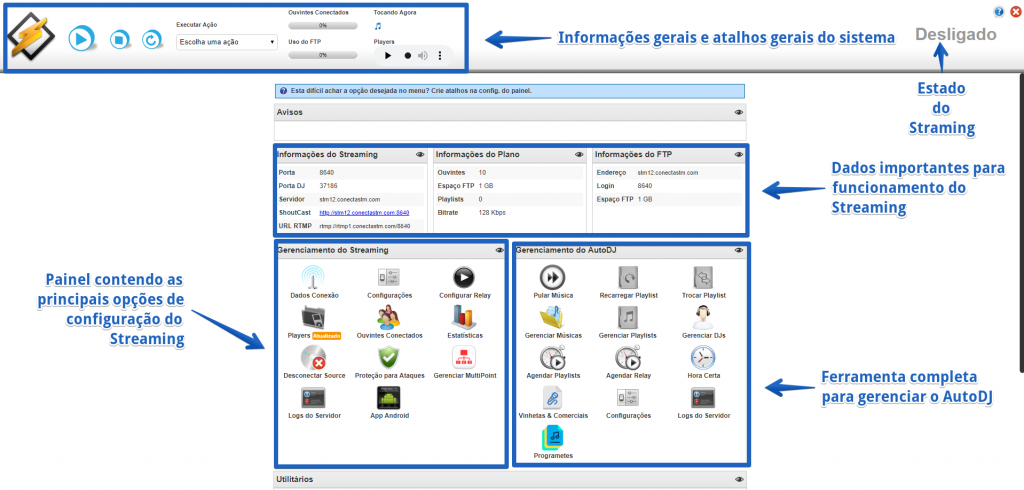This screenshot has width=1024, height=490.
Task: Open Proteção para Ataques shield icon
Action: pyautogui.click(x=390, y=357)
